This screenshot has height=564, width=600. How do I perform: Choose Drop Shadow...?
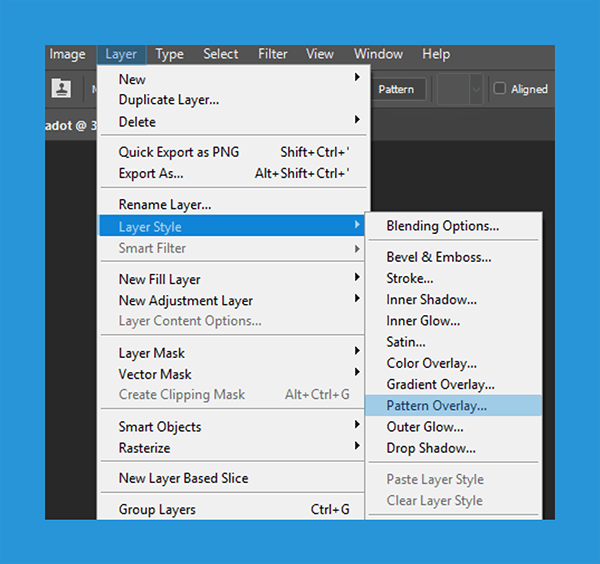[x=454, y=448]
